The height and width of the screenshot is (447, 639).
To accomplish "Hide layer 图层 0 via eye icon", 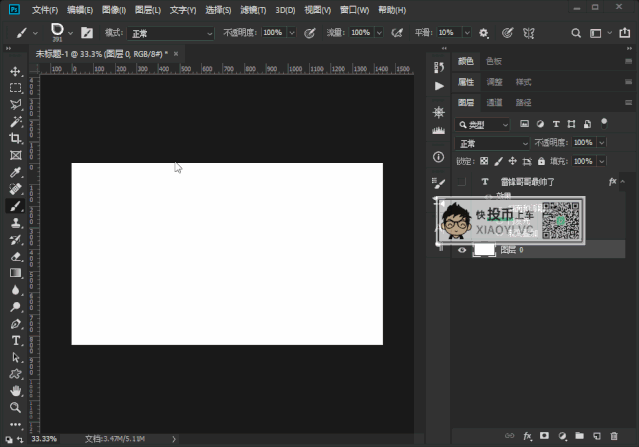I will point(462,251).
